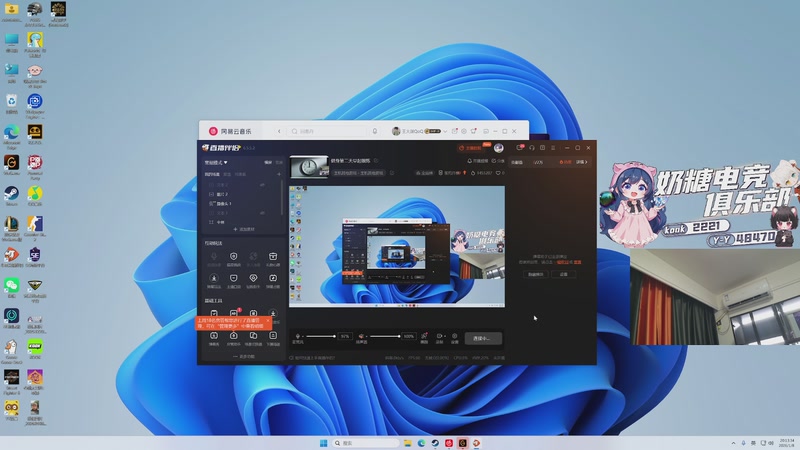Expand 详情 in the right panel
The height and width of the screenshot is (450, 800).
[x=582, y=162]
